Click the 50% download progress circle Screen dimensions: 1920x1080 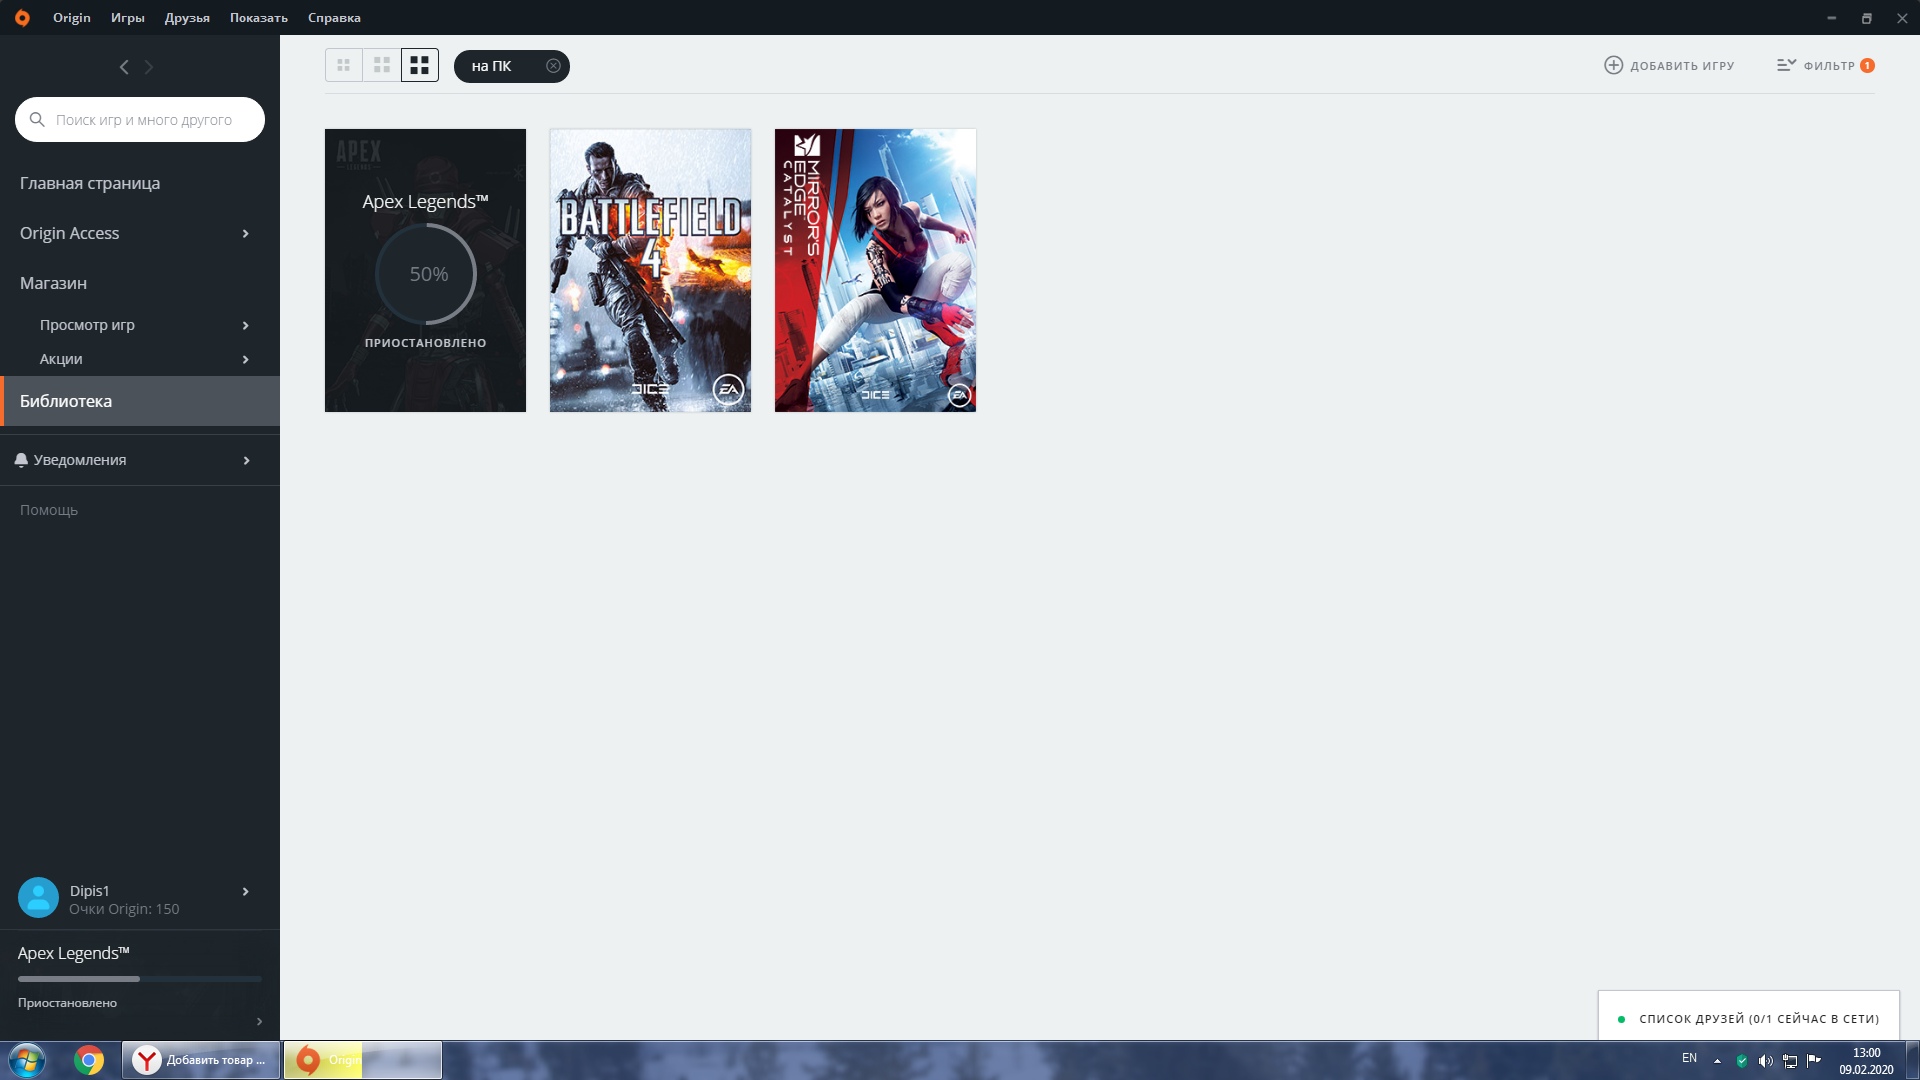[427, 274]
